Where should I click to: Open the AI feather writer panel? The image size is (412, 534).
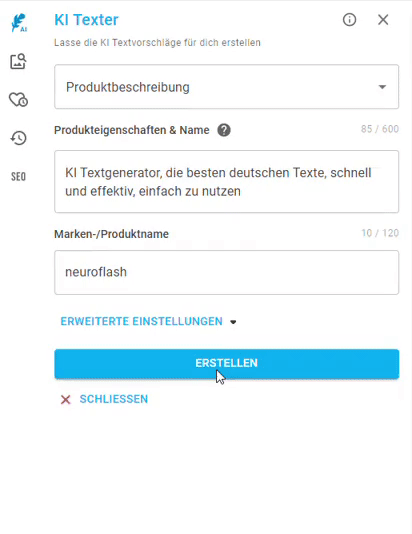(x=19, y=23)
